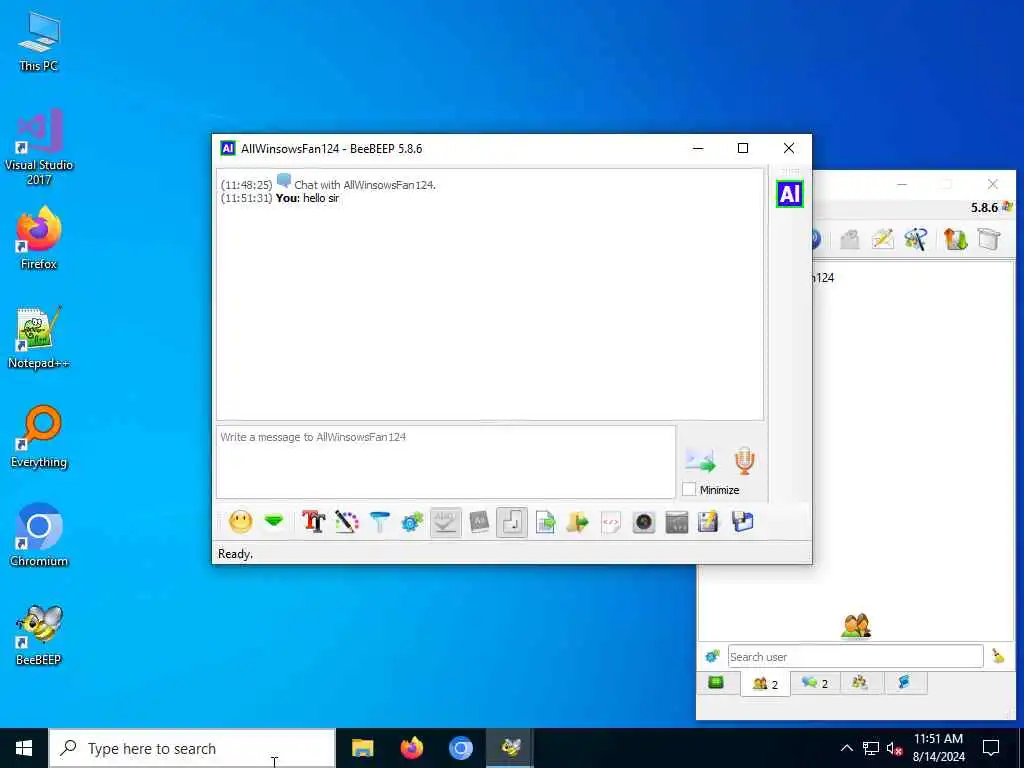Viewport: 1024px width, 768px height.
Task: Click 'Chat with AllWinsowsFan124.' header line
Action: point(365,185)
